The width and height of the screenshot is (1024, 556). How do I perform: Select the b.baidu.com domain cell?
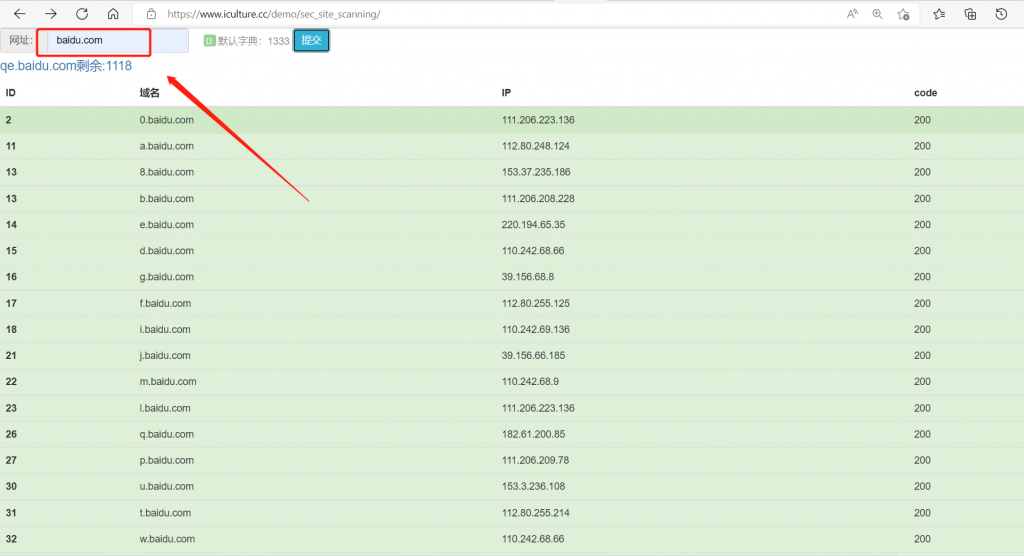(167, 199)
